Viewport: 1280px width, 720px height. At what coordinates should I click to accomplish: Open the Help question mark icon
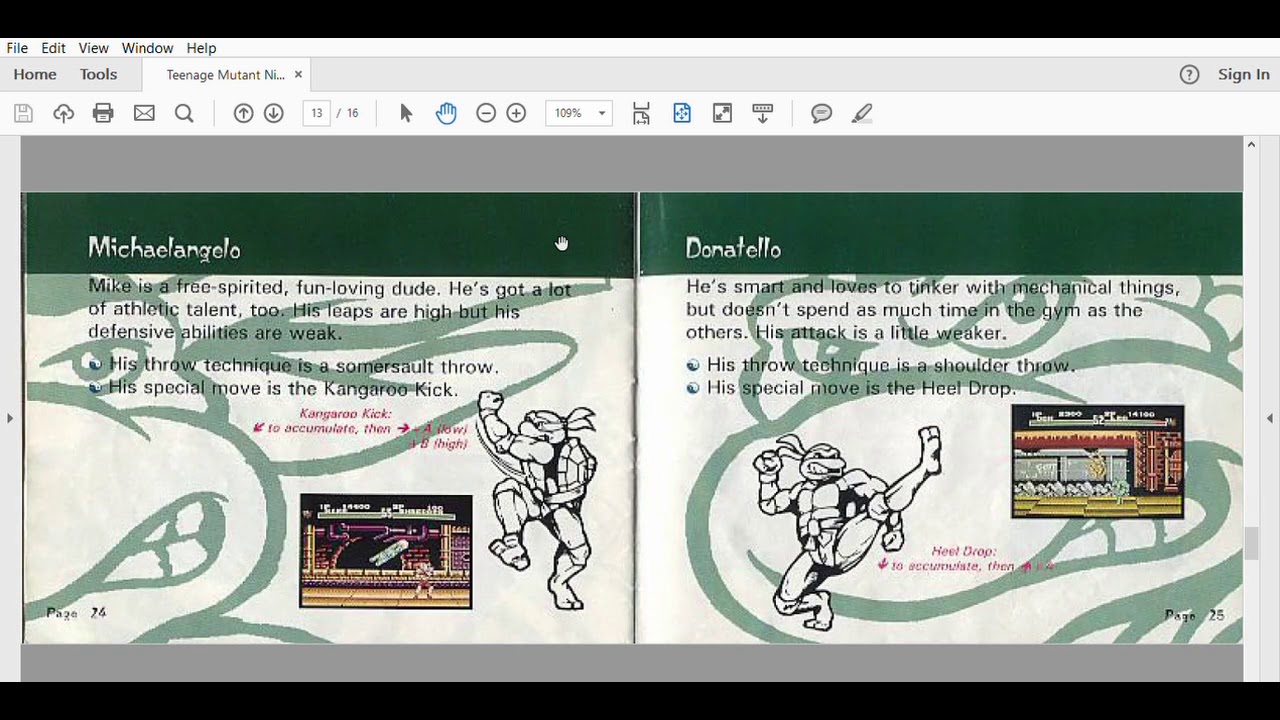[x=1189, y=74]
